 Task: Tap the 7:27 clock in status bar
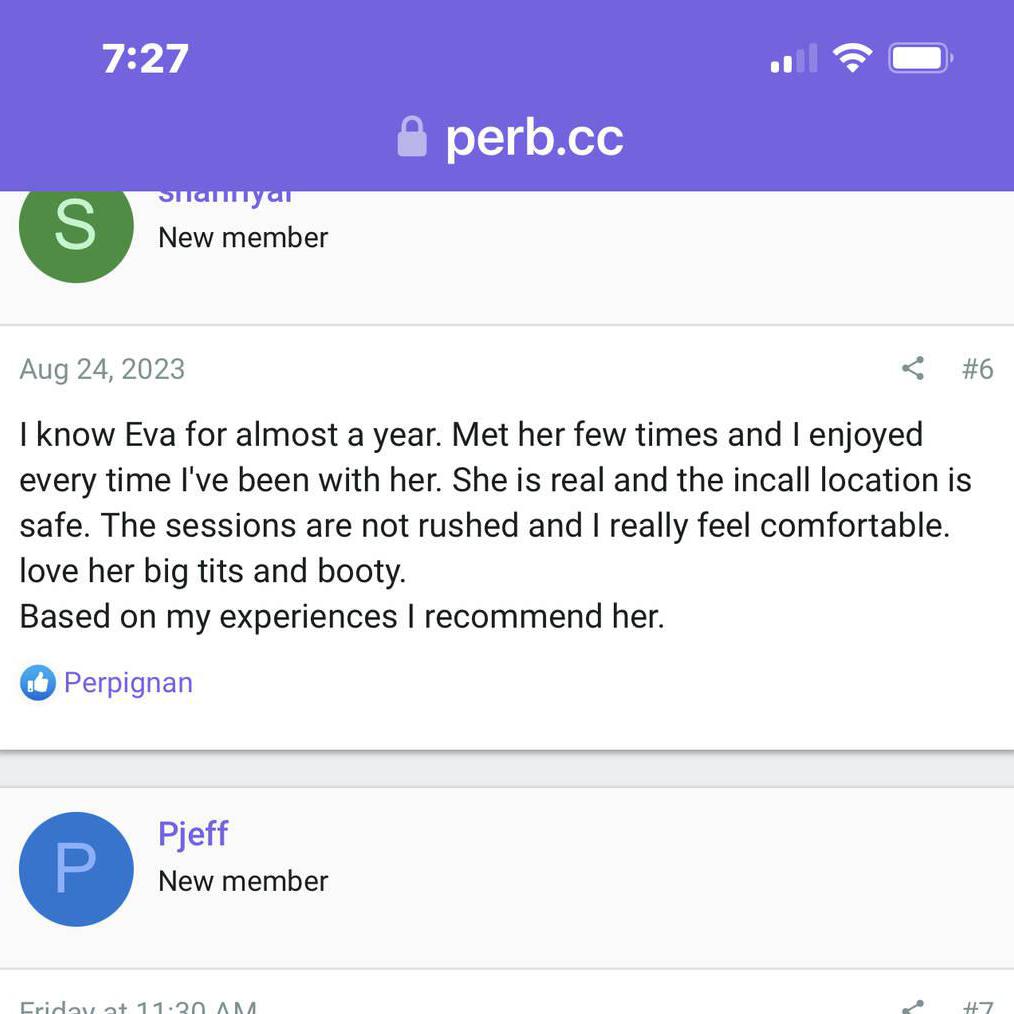(145, 59)
